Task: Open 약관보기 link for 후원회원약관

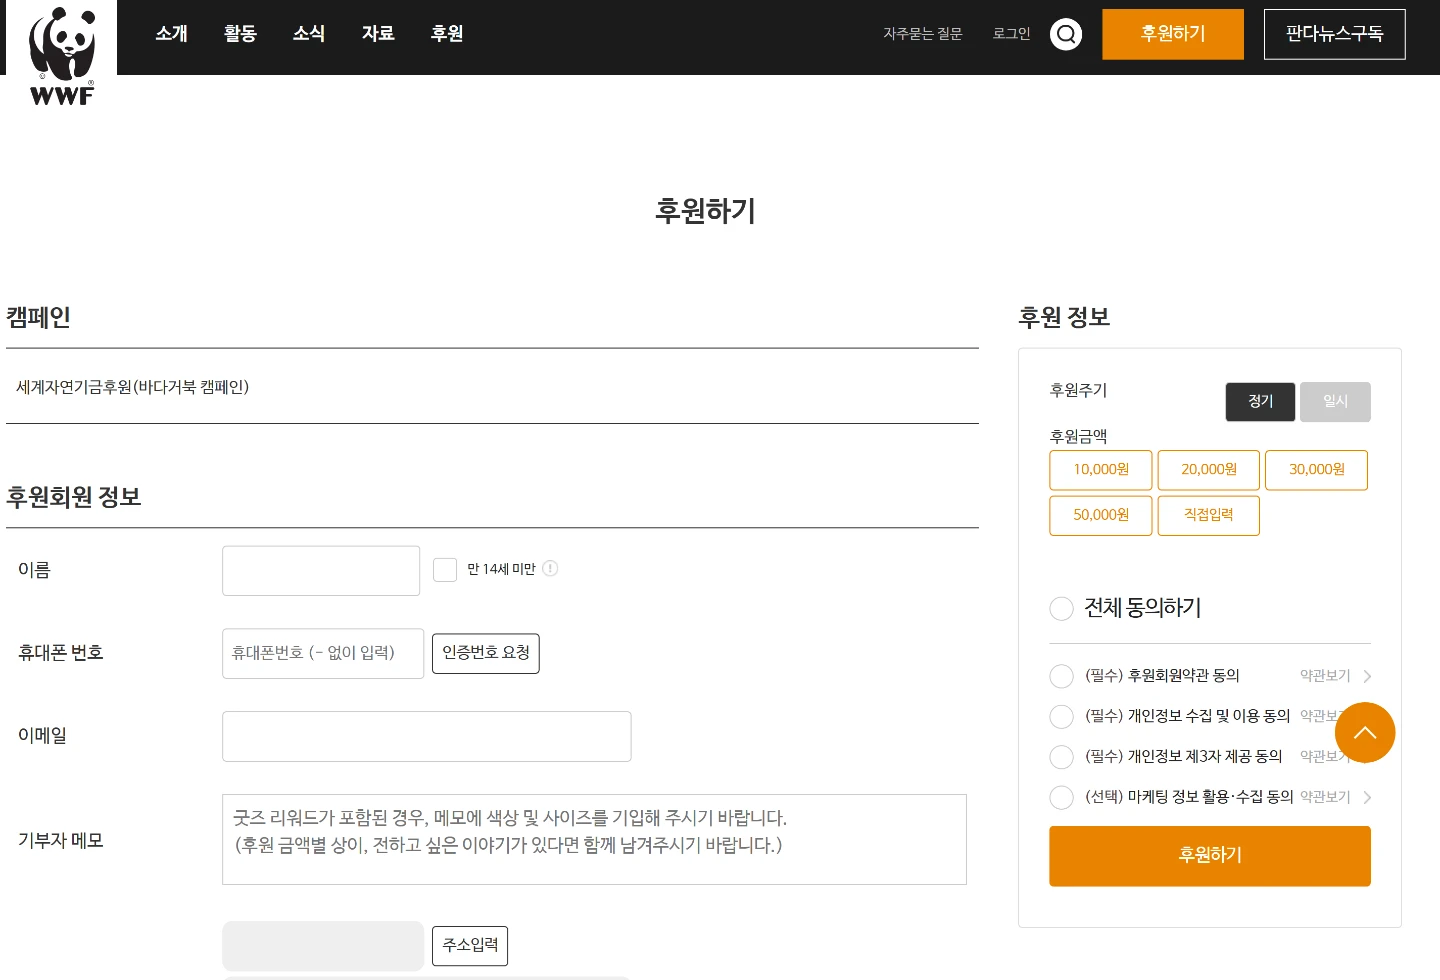Action: pos(1325,676)
